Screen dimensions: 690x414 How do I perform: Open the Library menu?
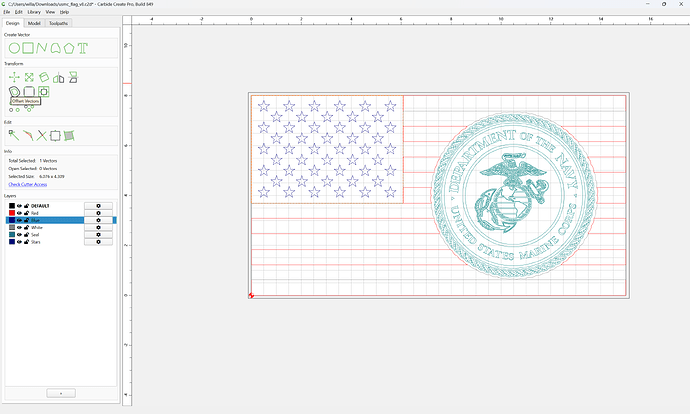[x=34, y=12]
